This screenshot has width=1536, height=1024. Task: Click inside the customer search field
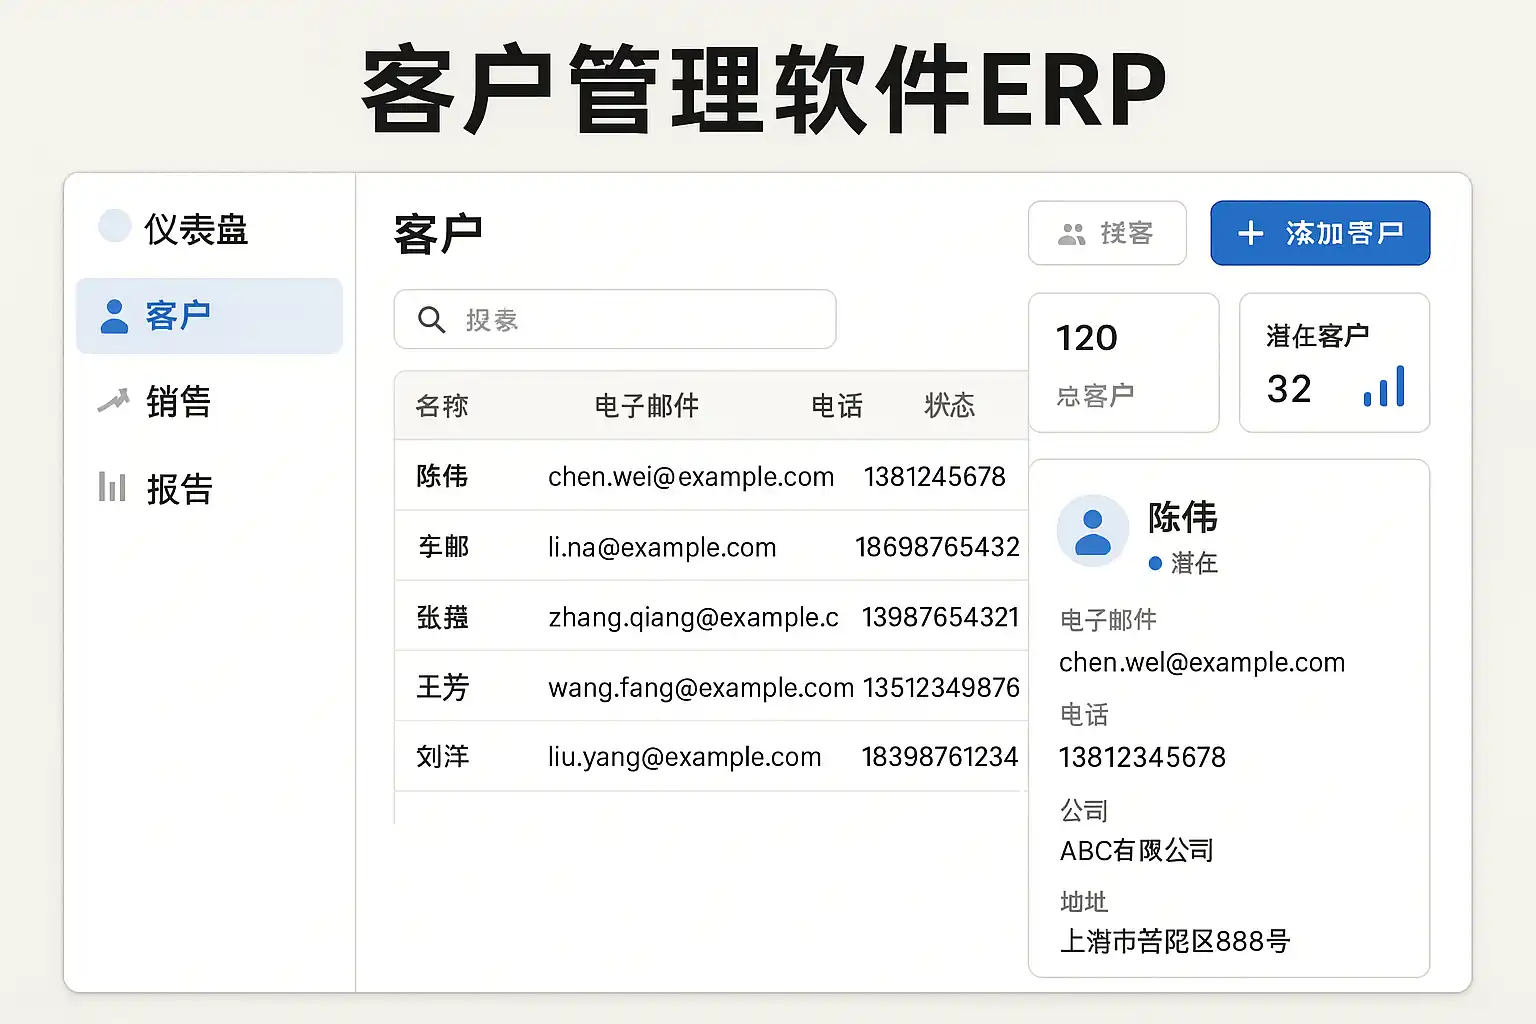(x=640, y=320)
